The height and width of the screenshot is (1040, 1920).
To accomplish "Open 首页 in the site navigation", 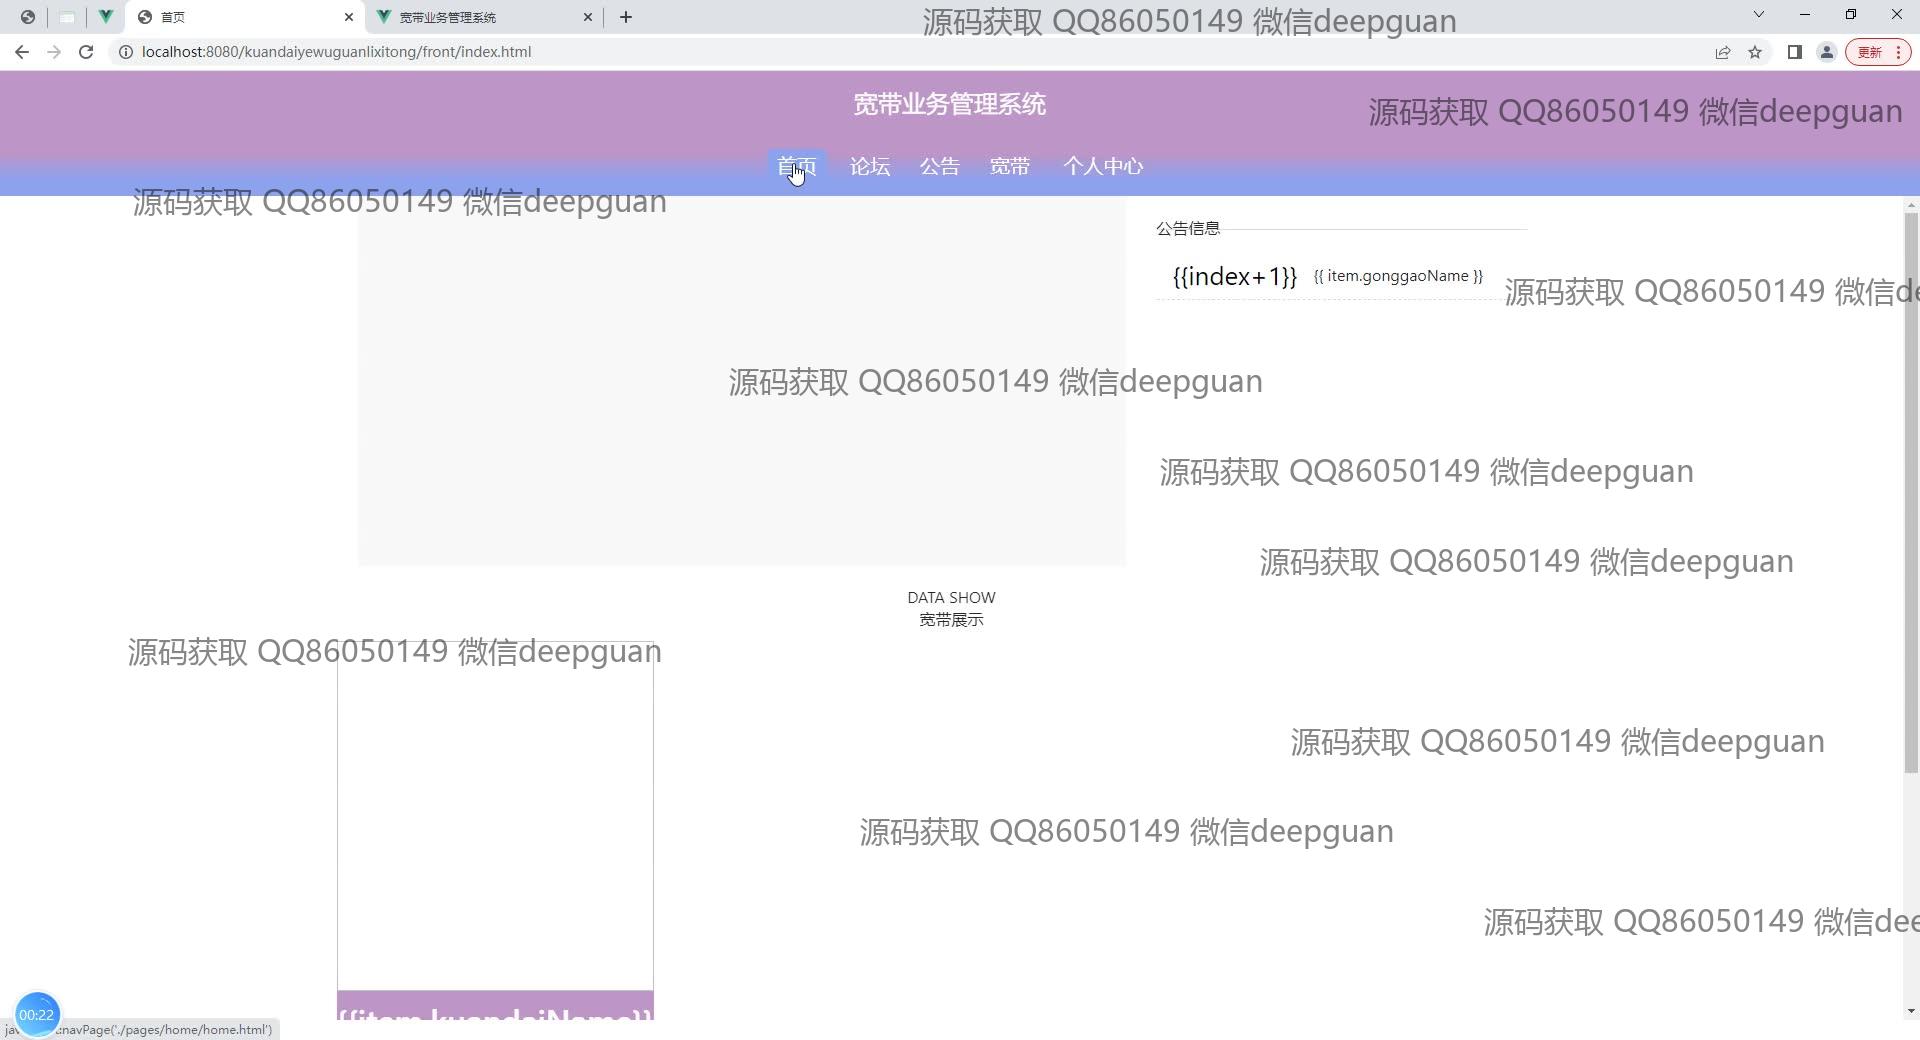I will click(x=797, y=167).
